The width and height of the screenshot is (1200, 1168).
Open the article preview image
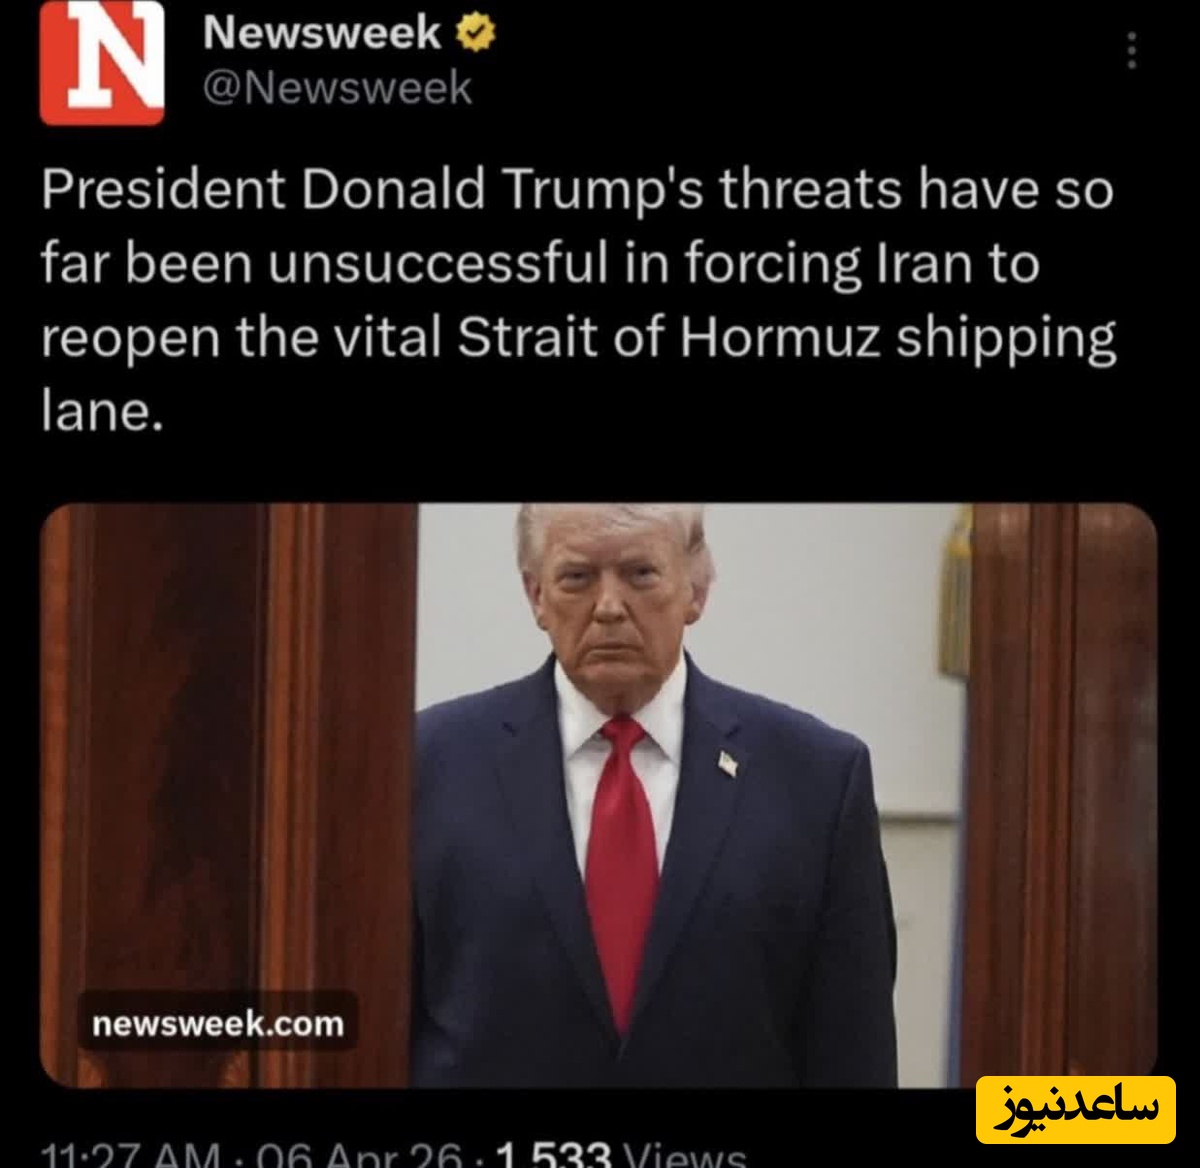coord(598,795)
